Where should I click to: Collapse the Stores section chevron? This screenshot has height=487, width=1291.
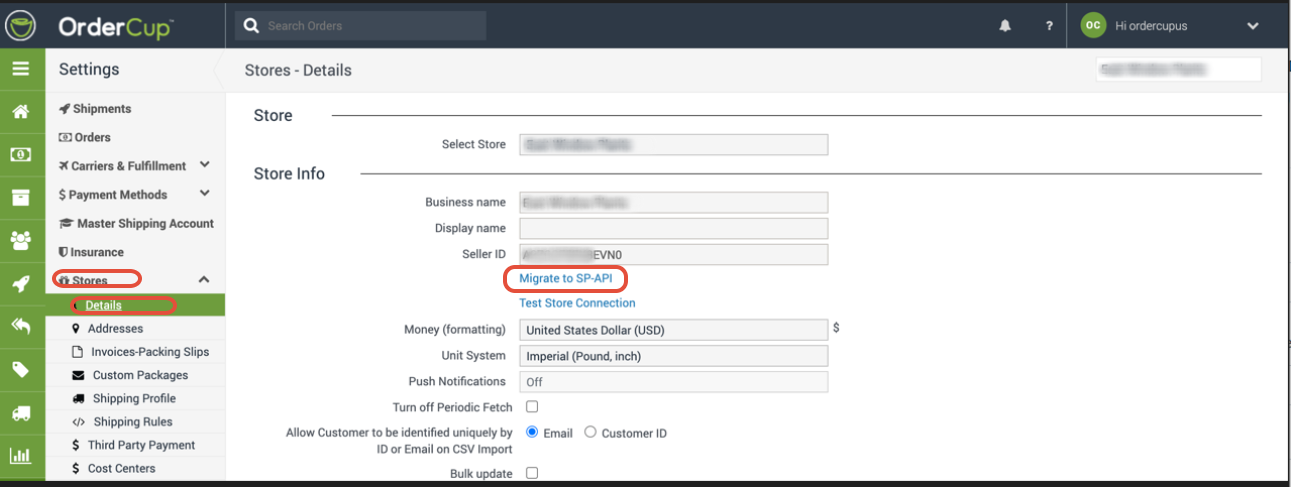205,280
